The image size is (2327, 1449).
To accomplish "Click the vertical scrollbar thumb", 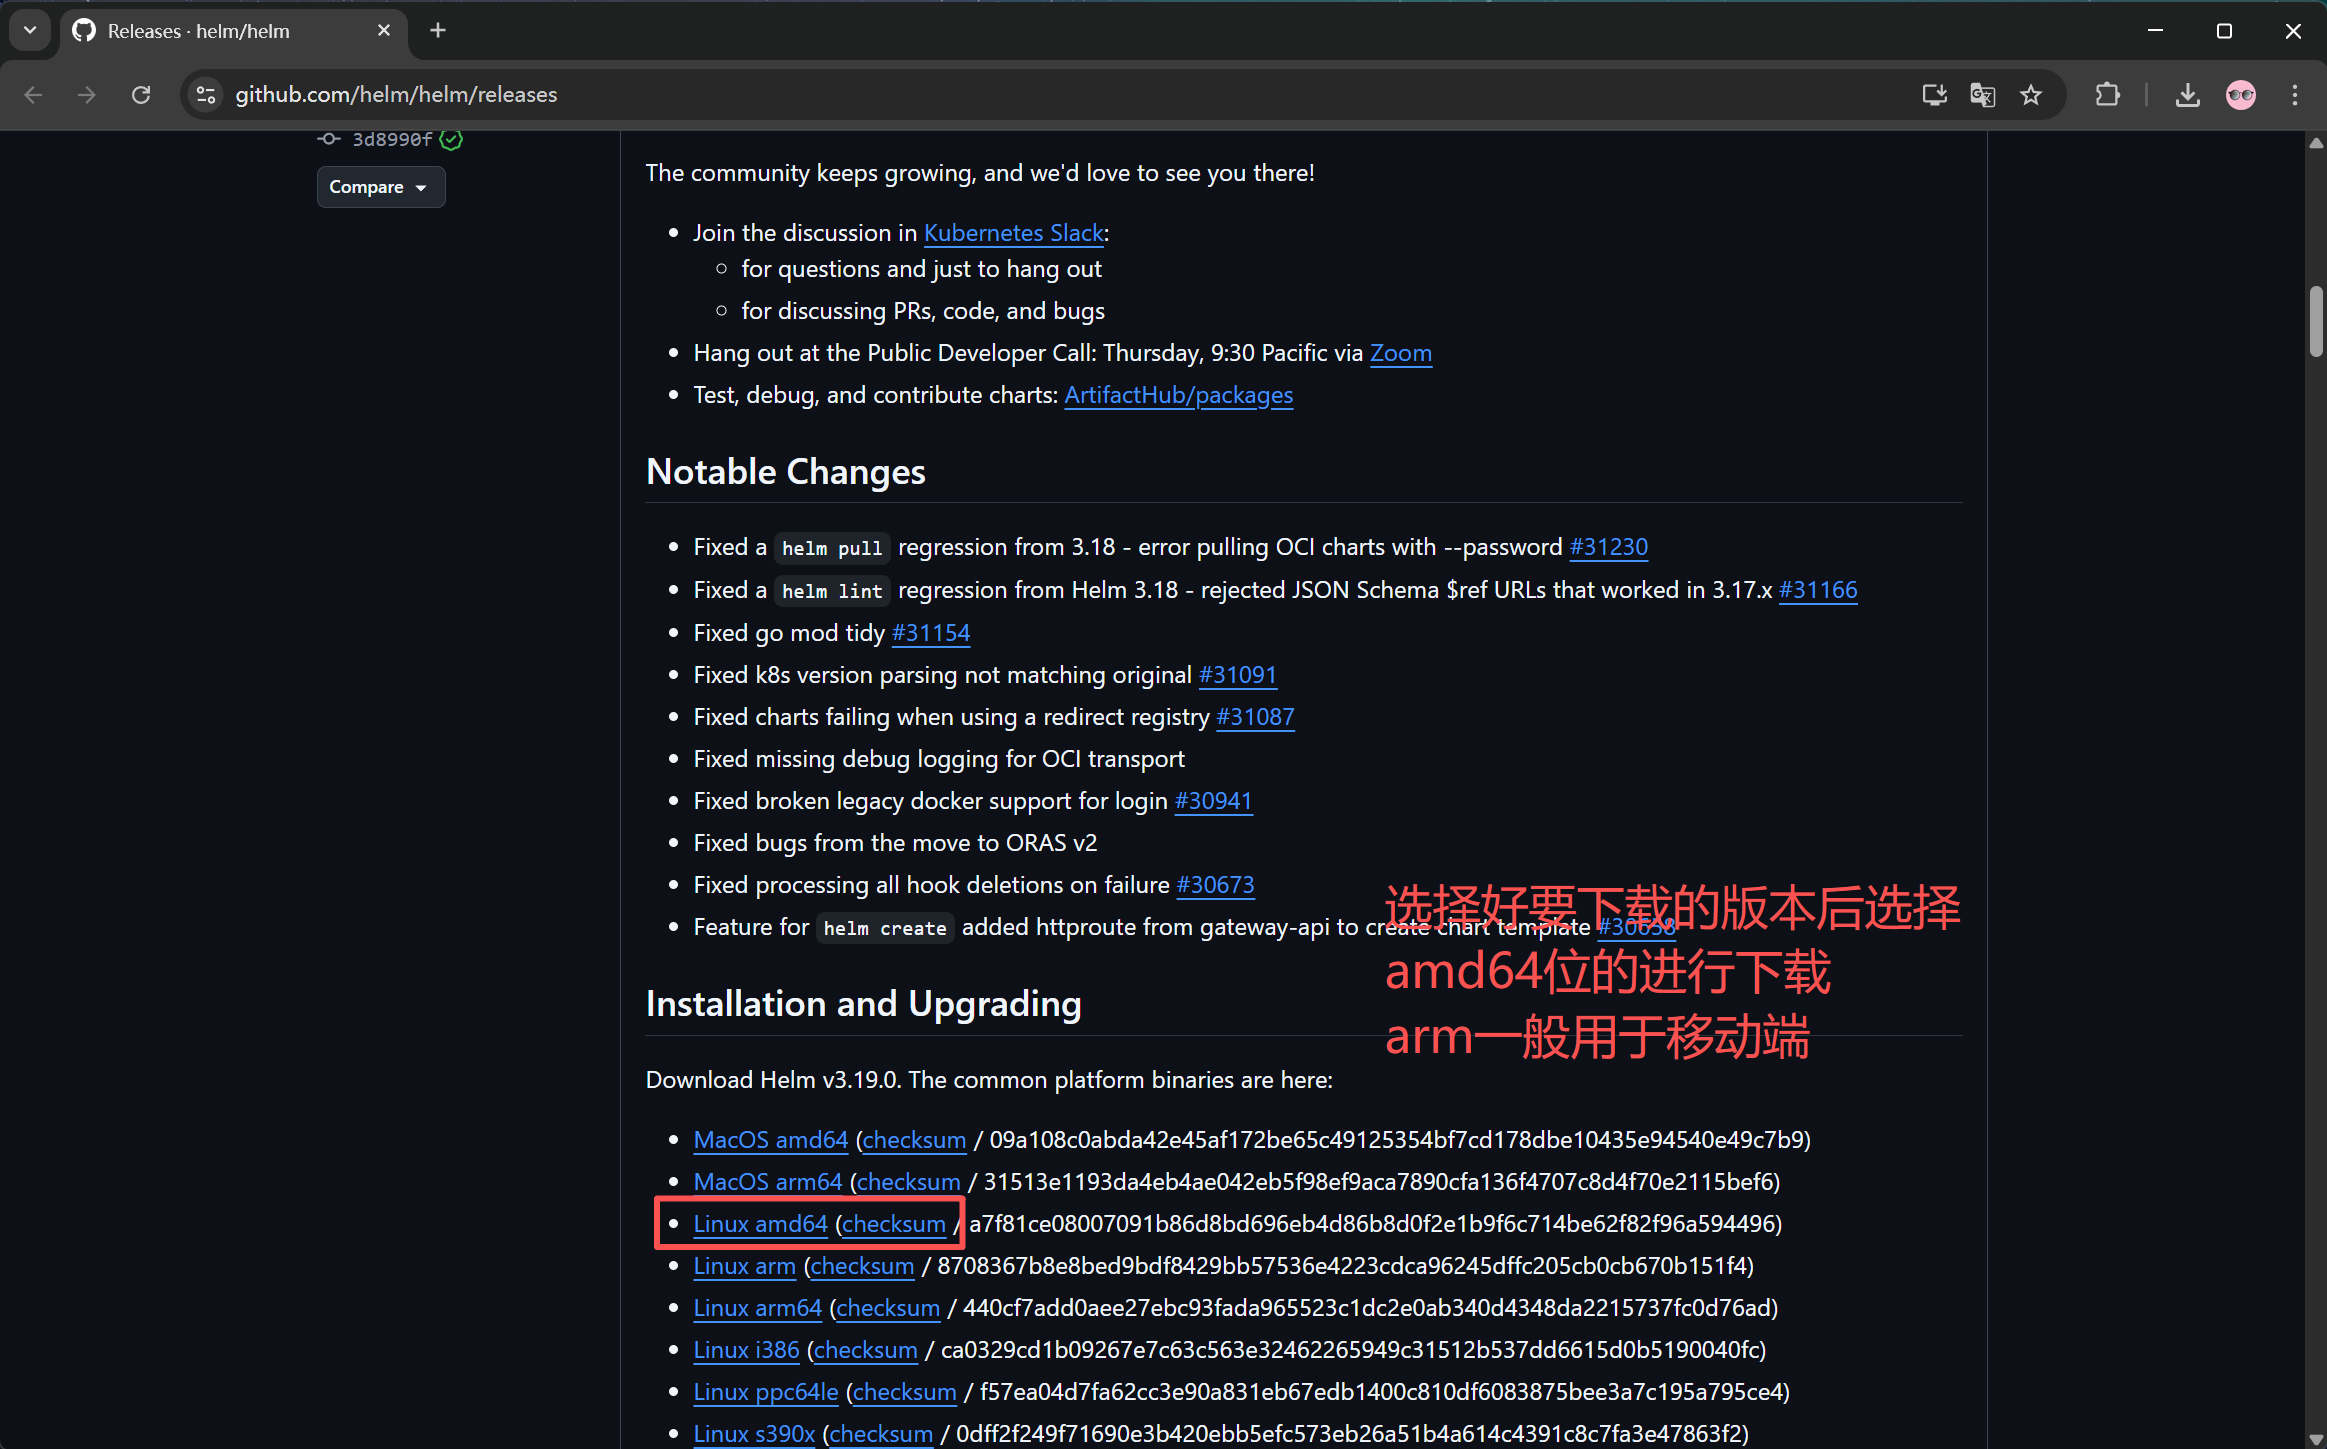I will point(2316,322).
